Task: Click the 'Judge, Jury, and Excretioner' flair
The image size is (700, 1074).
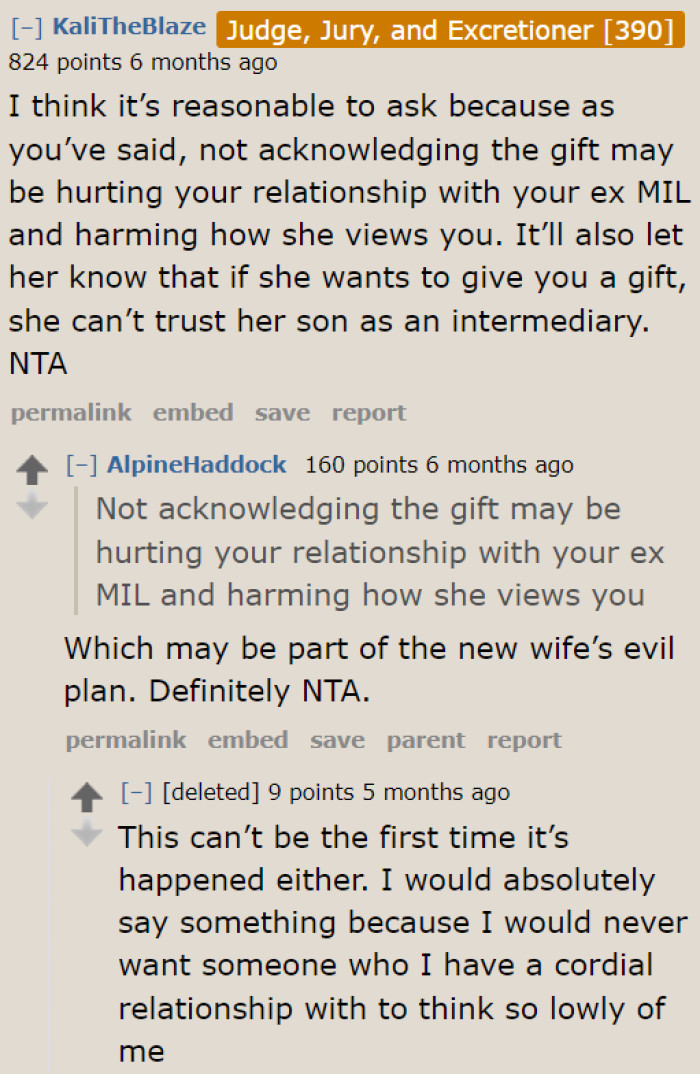Action: (x=450, y=29)
